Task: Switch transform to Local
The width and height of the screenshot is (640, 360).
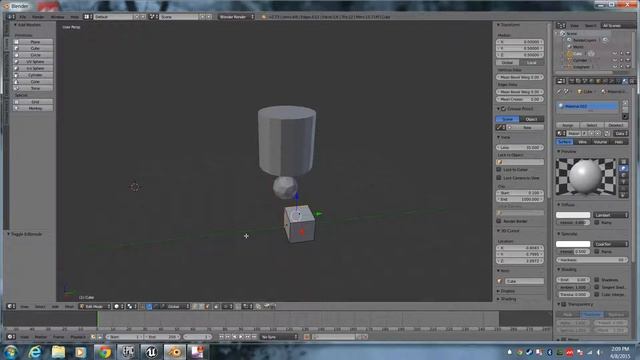Action: pyautogui.click(x=531, y=62)
